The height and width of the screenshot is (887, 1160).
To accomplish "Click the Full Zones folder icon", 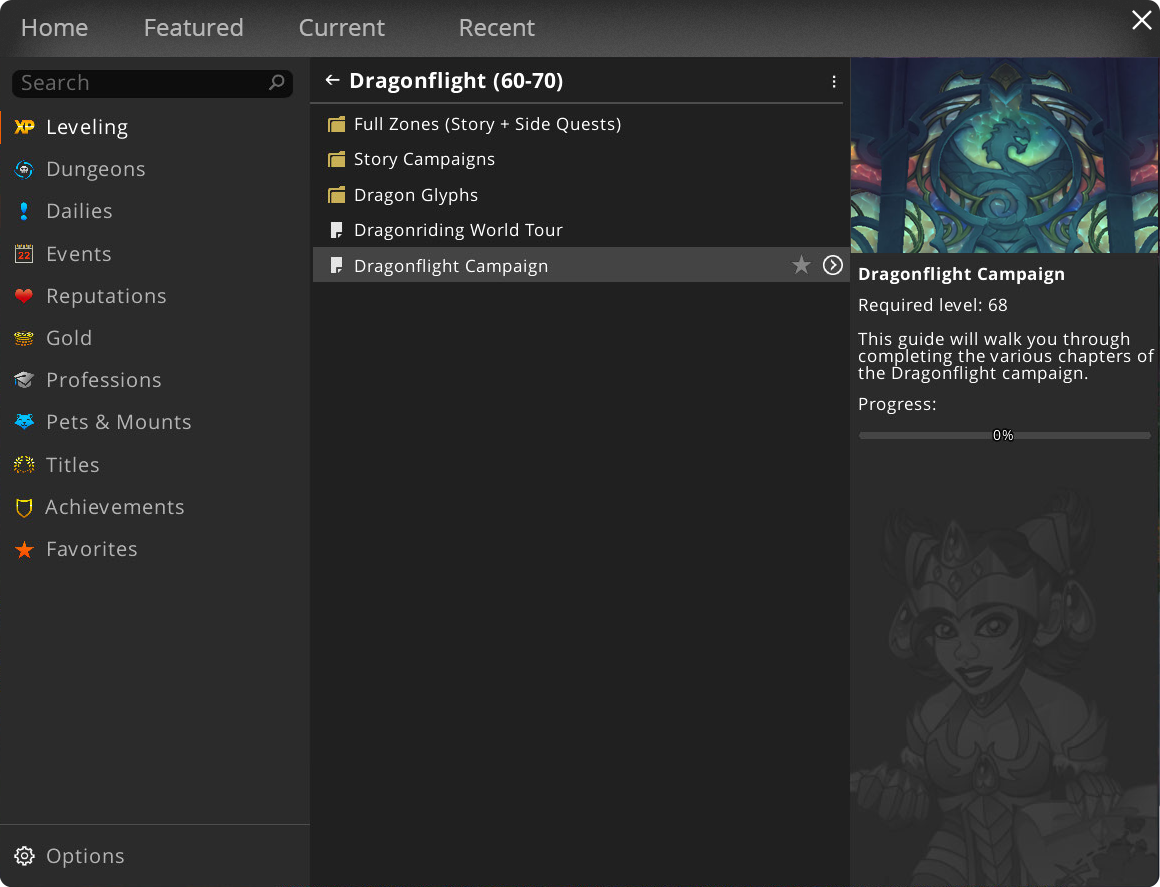I will tap(337, 124).
